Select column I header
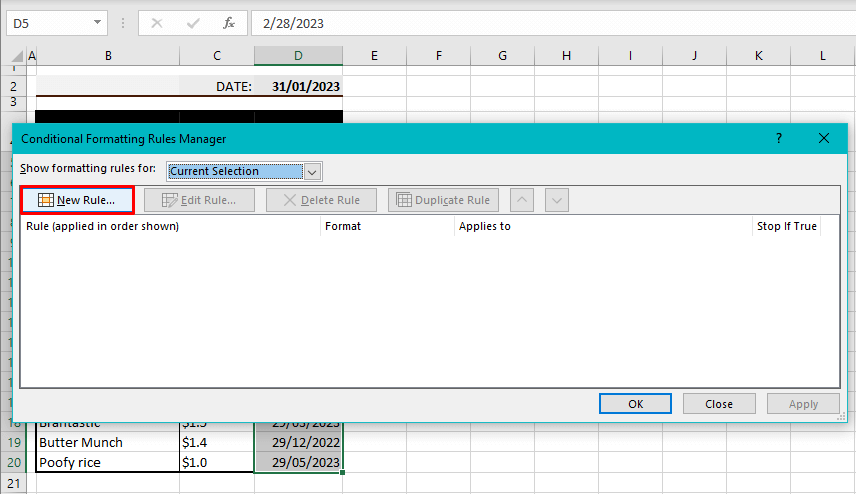Viewport: 856px width, 494px height. pos(631,56)
